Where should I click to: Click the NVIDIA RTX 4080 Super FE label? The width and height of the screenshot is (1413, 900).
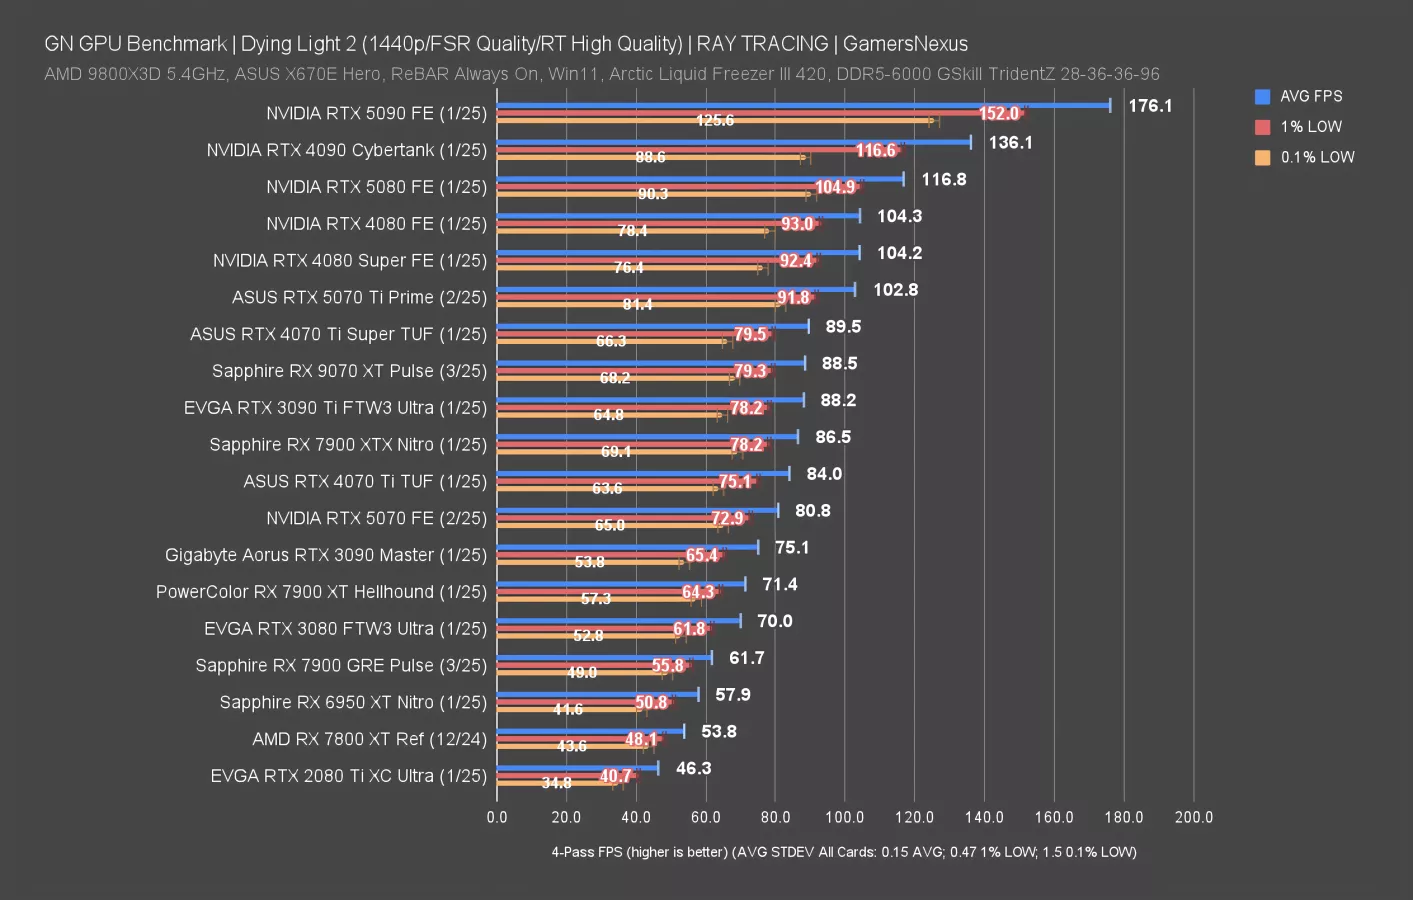point(348,260)
